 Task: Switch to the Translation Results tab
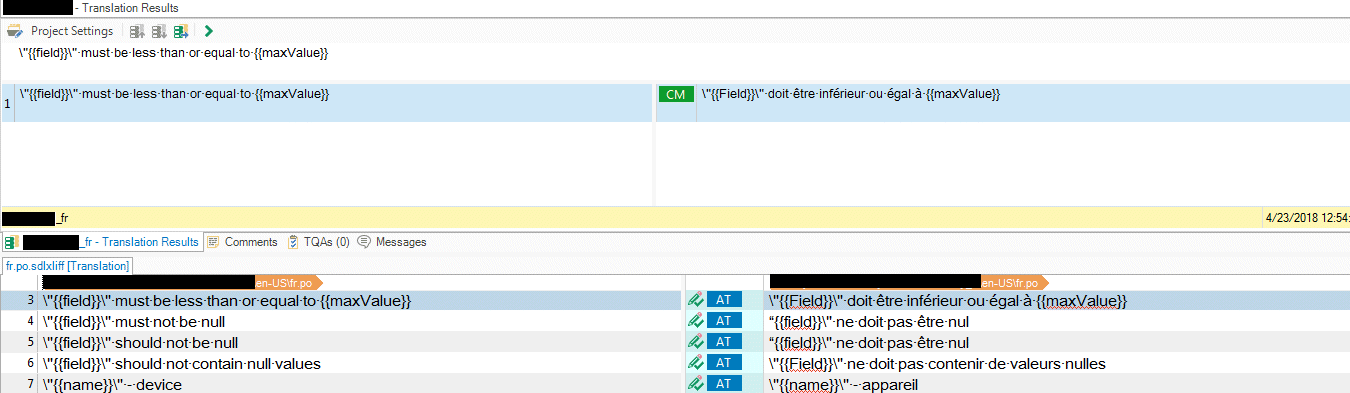click(102, 242)
